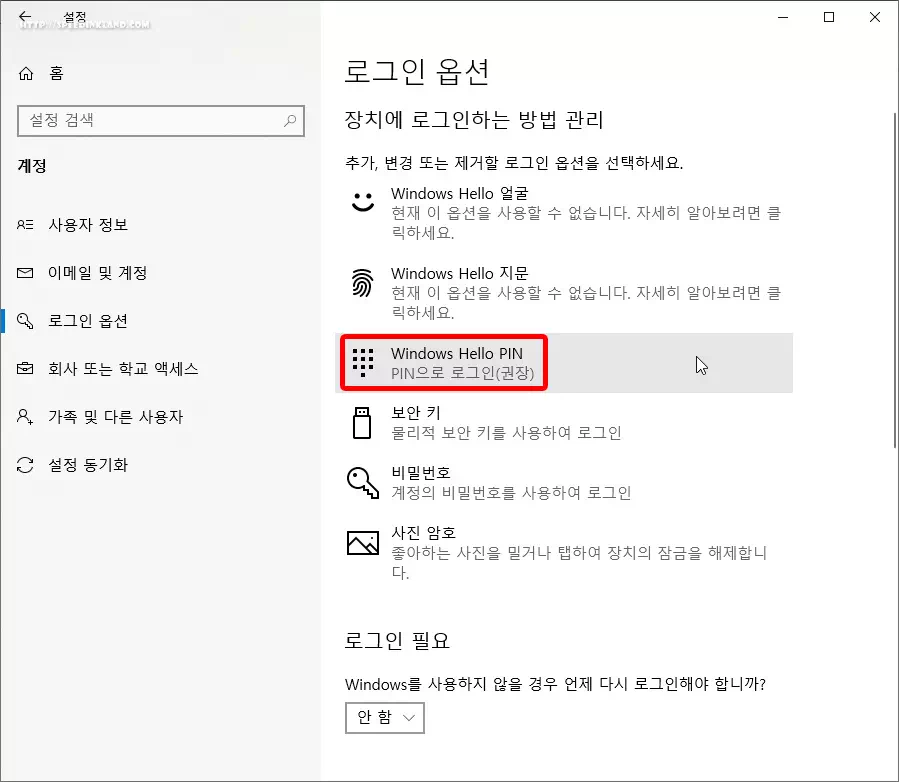Select 로그인 옵션 in the sidebar
This screenshot has width=899, height=782.
click(x=88, y=320)
